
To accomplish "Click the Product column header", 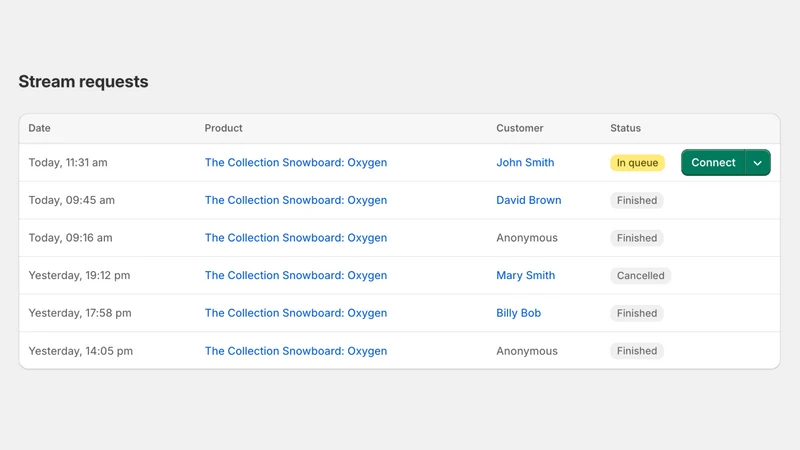I will pos(223,128).
